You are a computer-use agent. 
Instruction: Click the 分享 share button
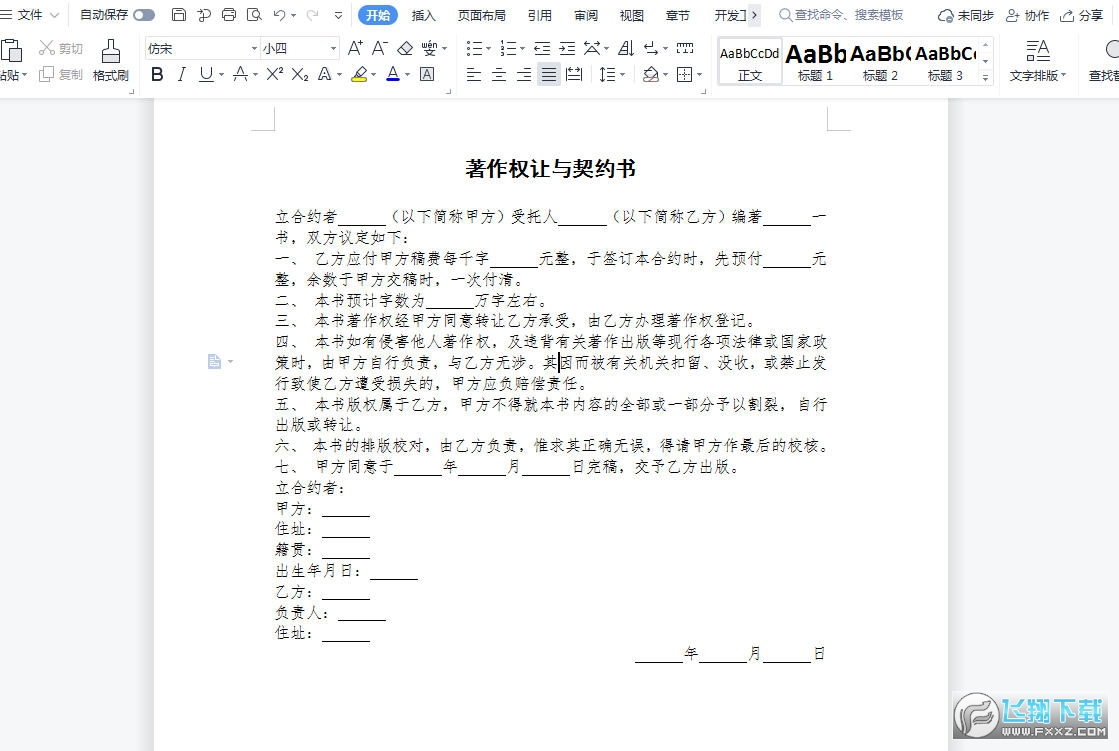[1082, 15]
